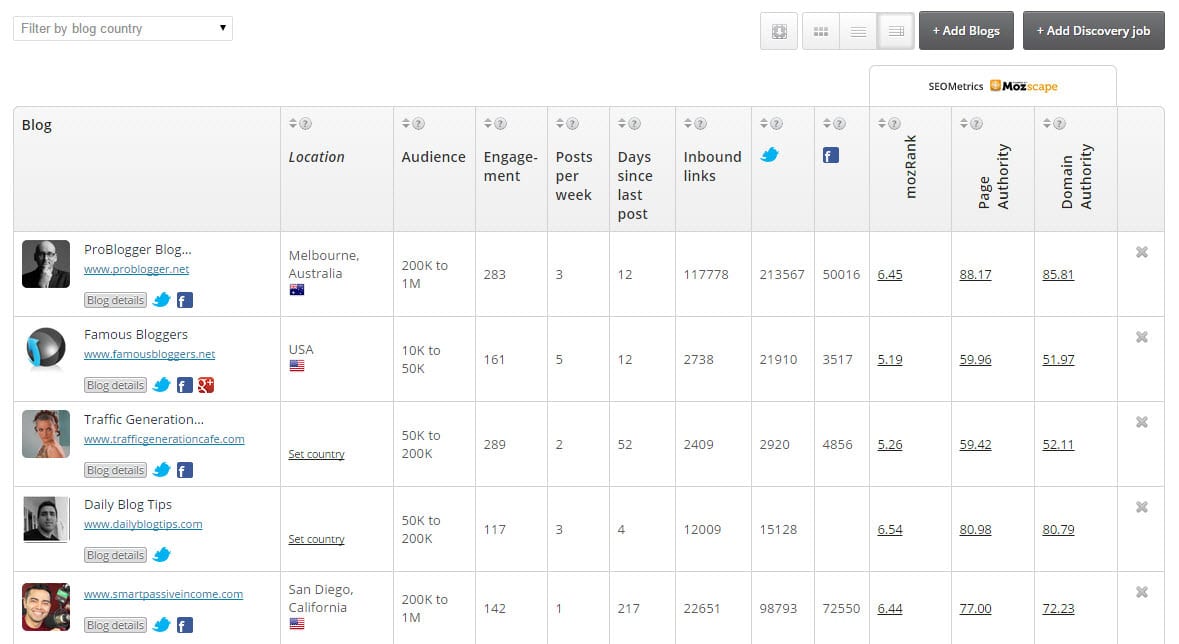Viewport: 1179px width, 644px height.
Task: Sort the table by the Engagement column arrows
Action: (x=489, y=124)
